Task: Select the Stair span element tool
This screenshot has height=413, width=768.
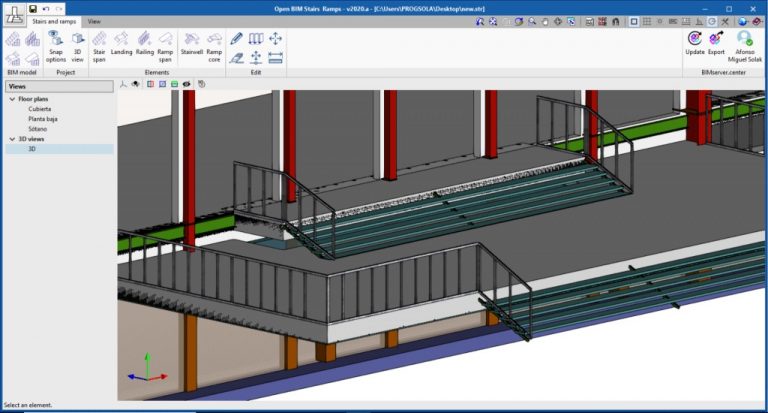Action: point(99,47)
